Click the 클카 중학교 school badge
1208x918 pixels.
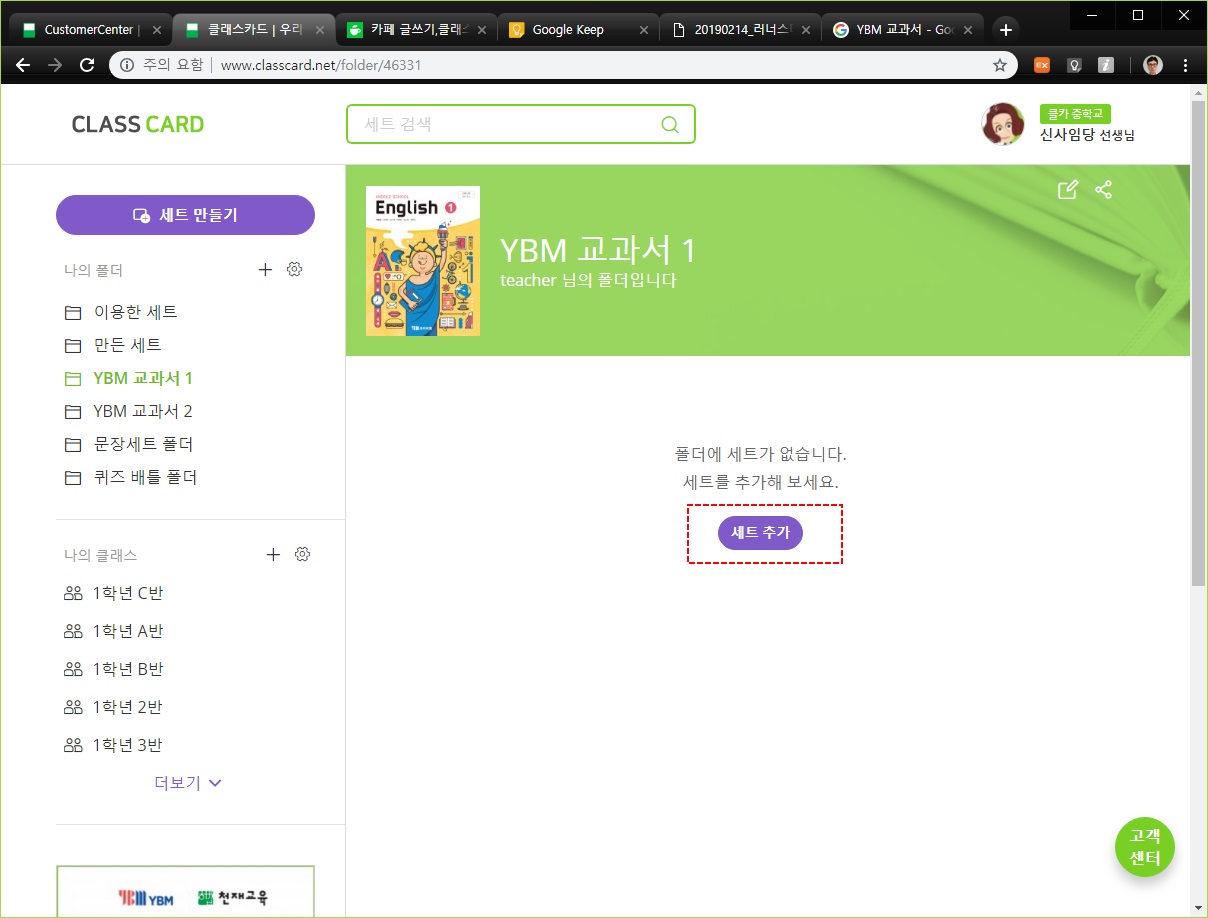tap(1075, 114)
